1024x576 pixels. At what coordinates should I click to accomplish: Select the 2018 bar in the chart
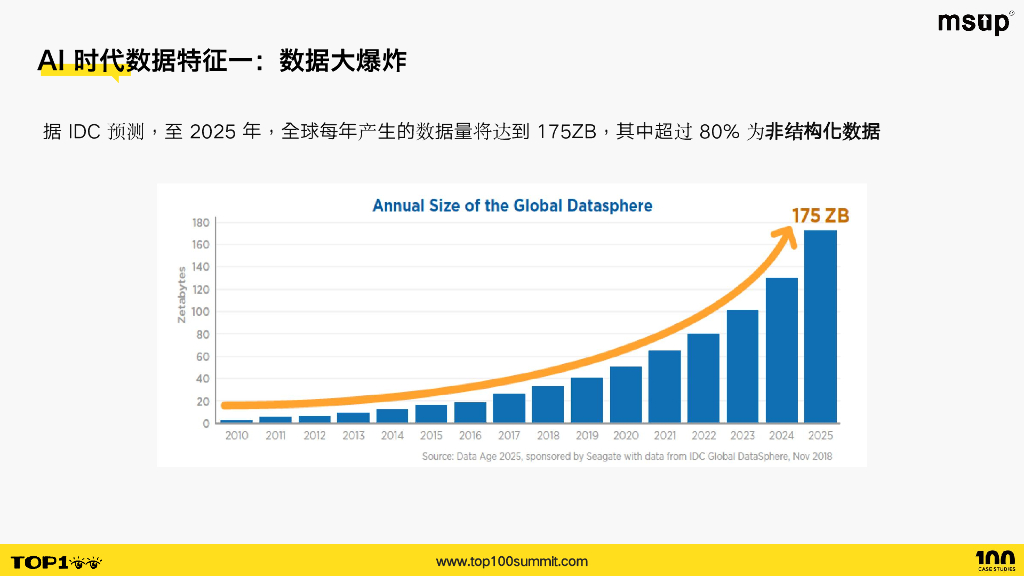pos(547,404)
